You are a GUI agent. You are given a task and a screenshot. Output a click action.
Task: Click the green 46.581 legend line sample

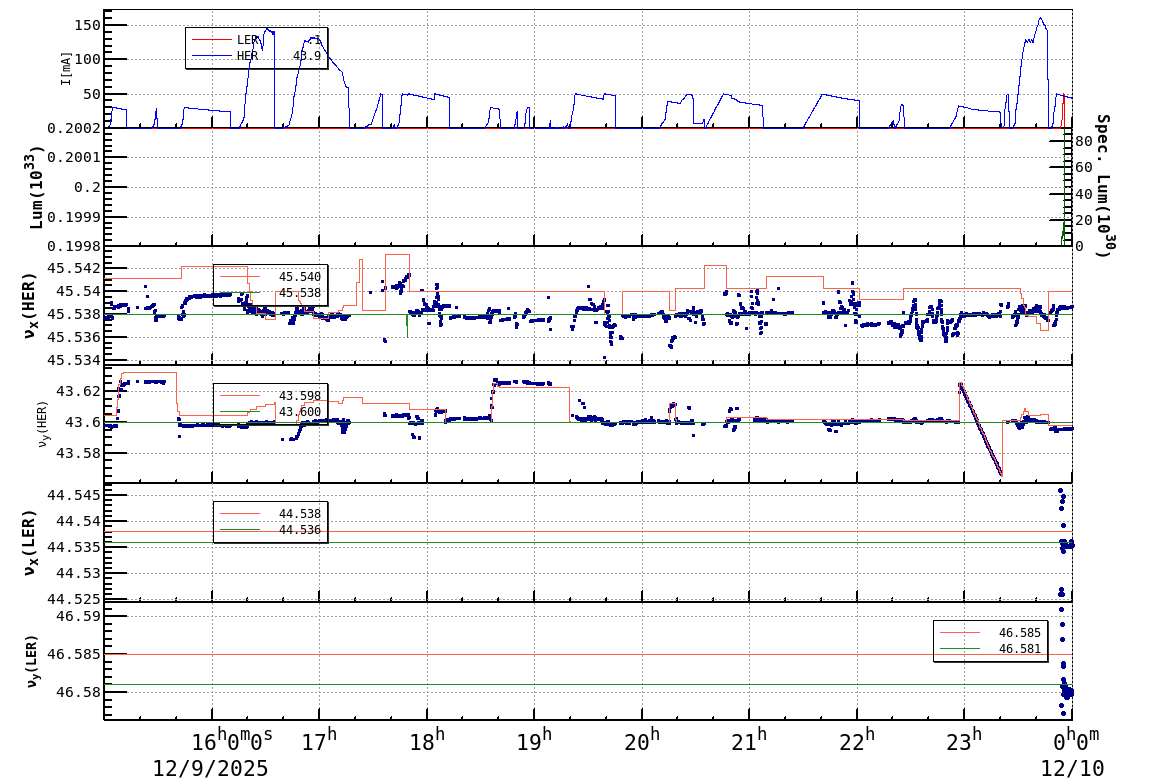point(960,651)
